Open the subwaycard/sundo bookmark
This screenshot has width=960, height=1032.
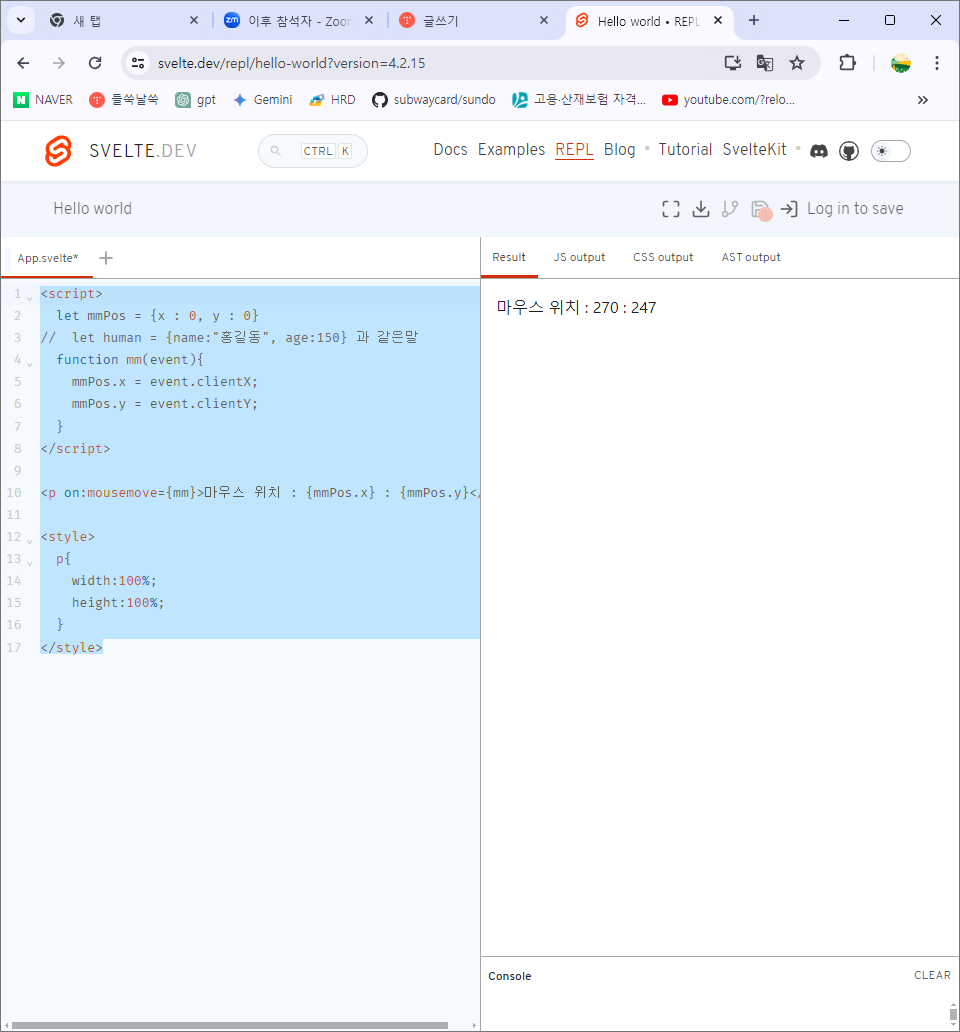pyautogui.click(x=434, y=100)
